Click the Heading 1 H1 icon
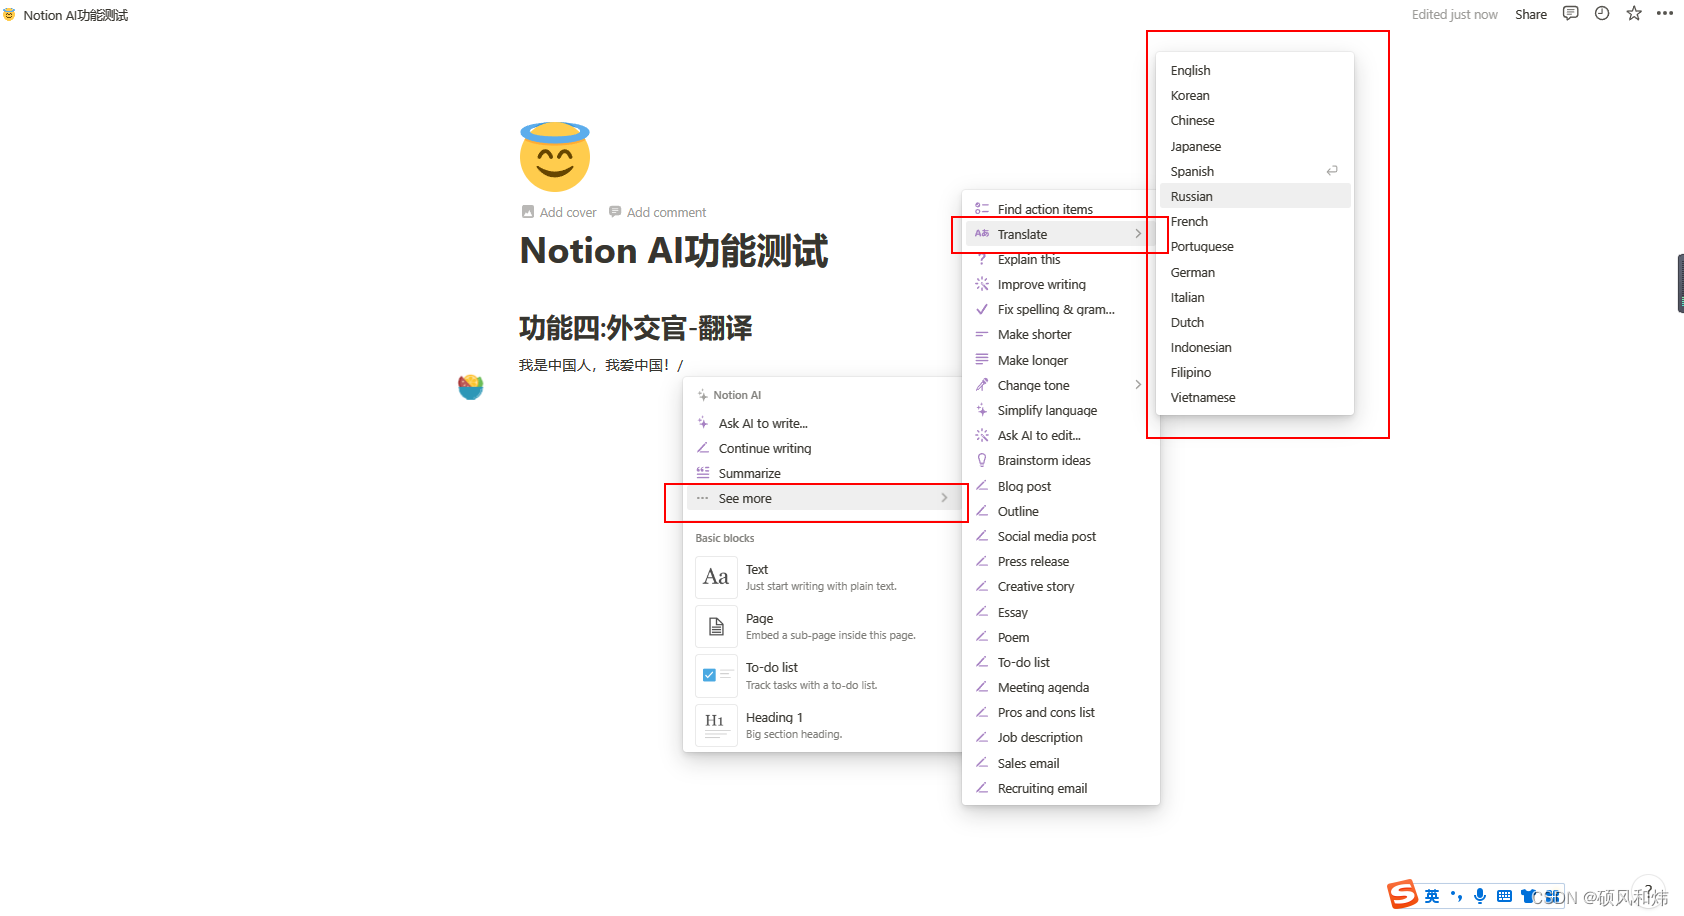1684x916 pixels. [x=716, y=726]
